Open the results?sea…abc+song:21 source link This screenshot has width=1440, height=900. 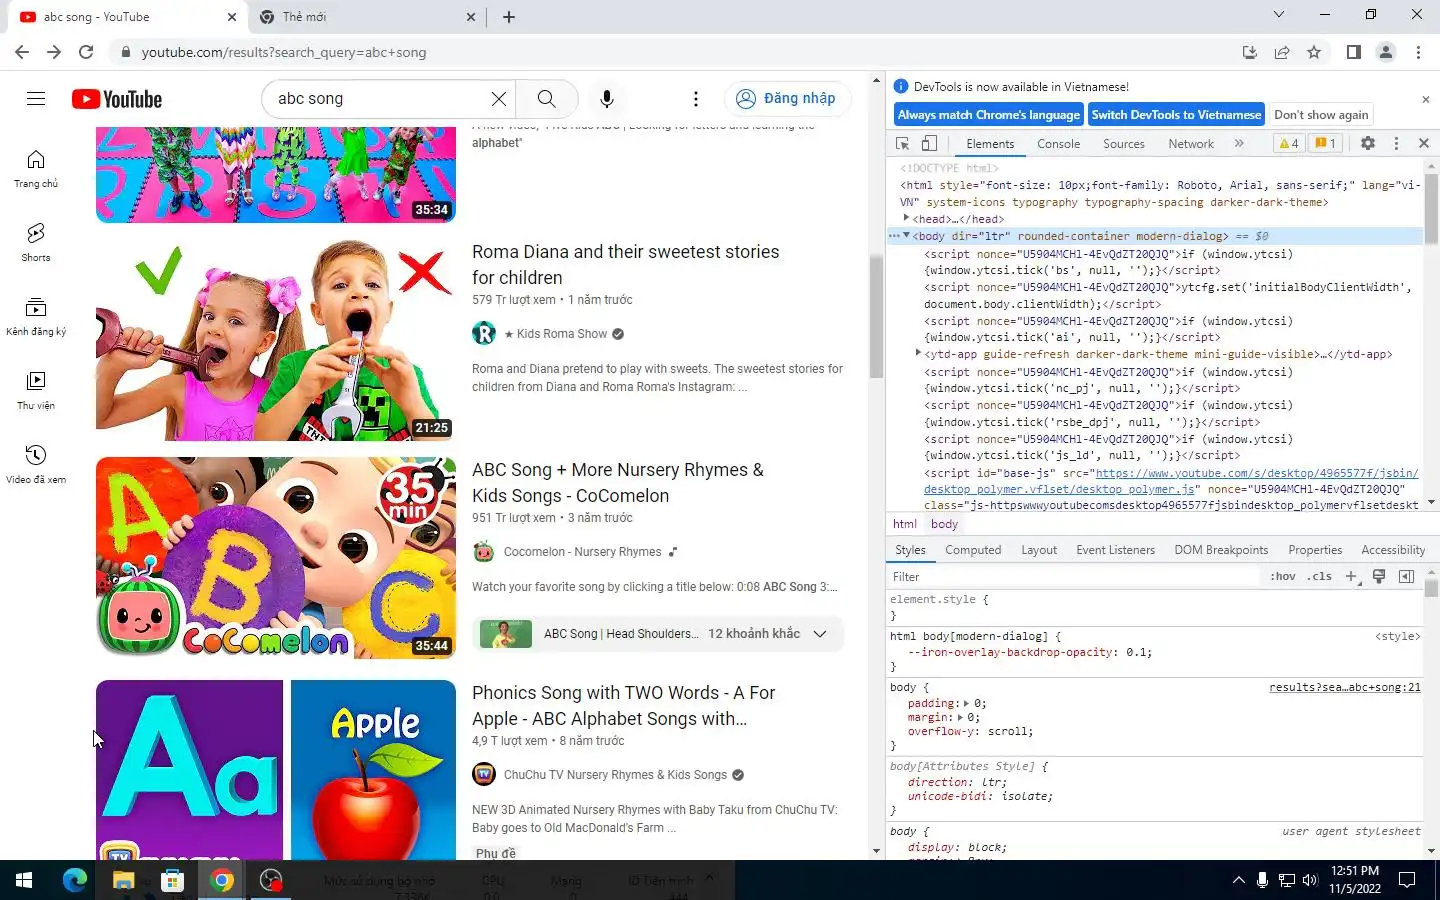[x=1344, y=687]
